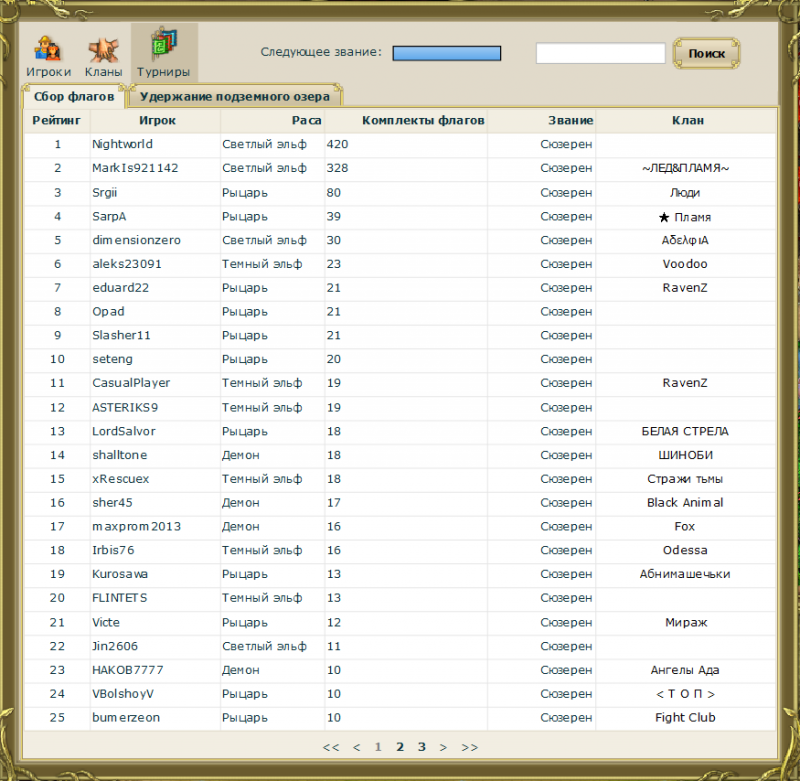Select player Nightworld in the list
Image resolution: width=800 pixels, height=781 pixels.
point(122,144)
